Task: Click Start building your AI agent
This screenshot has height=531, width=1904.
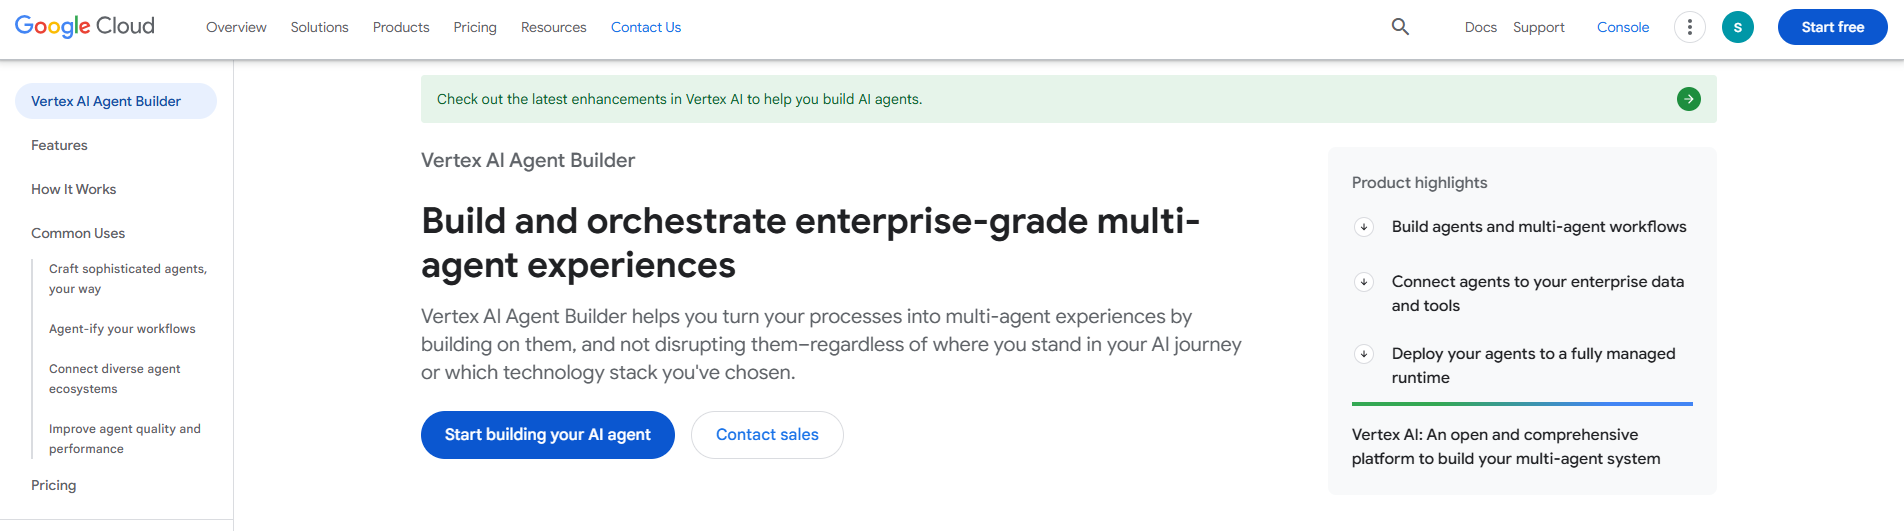Action: click(548, 435)
